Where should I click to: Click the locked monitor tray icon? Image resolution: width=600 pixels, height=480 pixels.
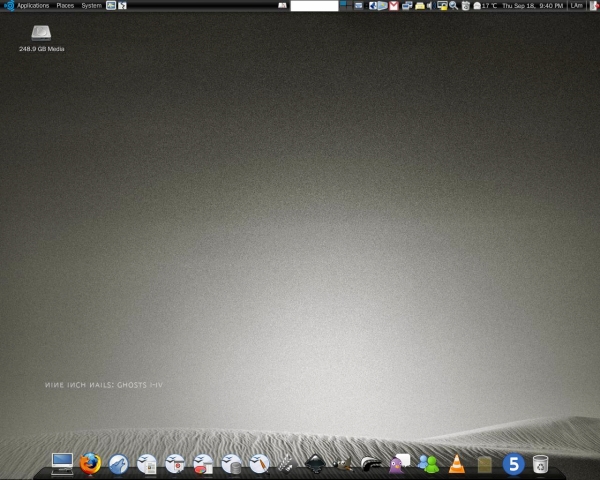click(442, 6)
